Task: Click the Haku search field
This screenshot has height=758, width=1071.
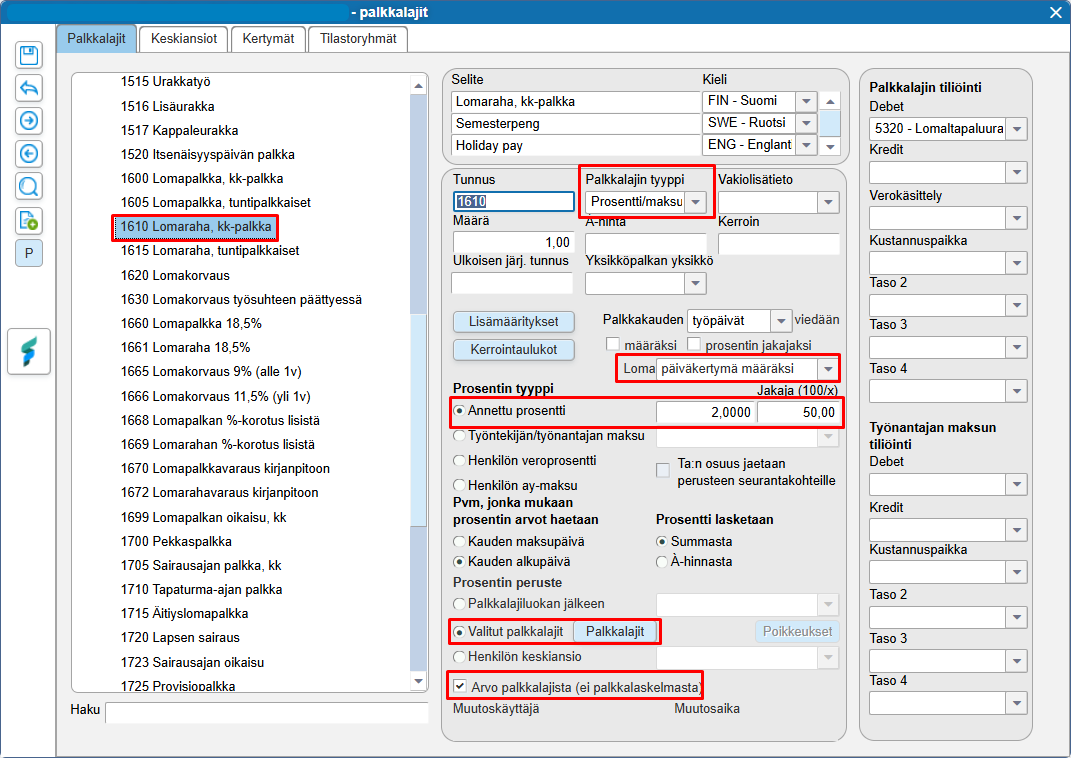Action: pyautogui.click(x=266, y=712)
